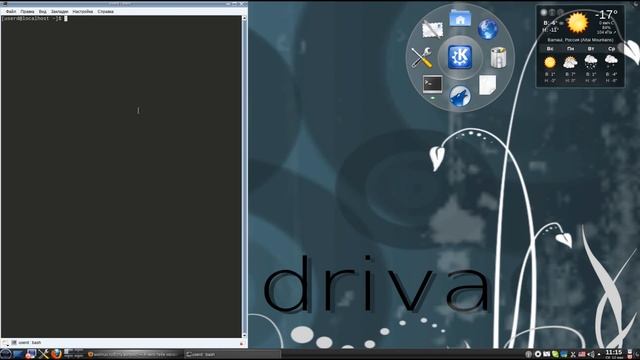Click the blue desktop icon in taskbar

click(x=18, y=354)
